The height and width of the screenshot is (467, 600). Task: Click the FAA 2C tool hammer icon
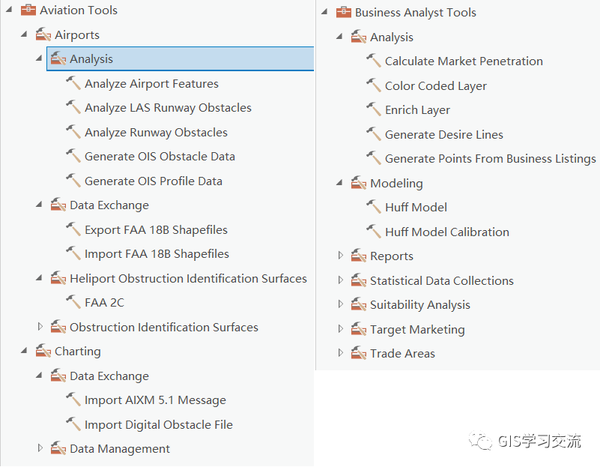pyautogui.click(x=73, y=303)
